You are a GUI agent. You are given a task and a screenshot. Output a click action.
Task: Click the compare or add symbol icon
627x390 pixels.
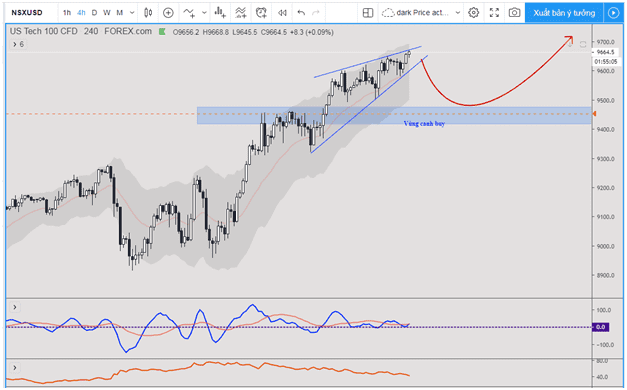[168, 13]
